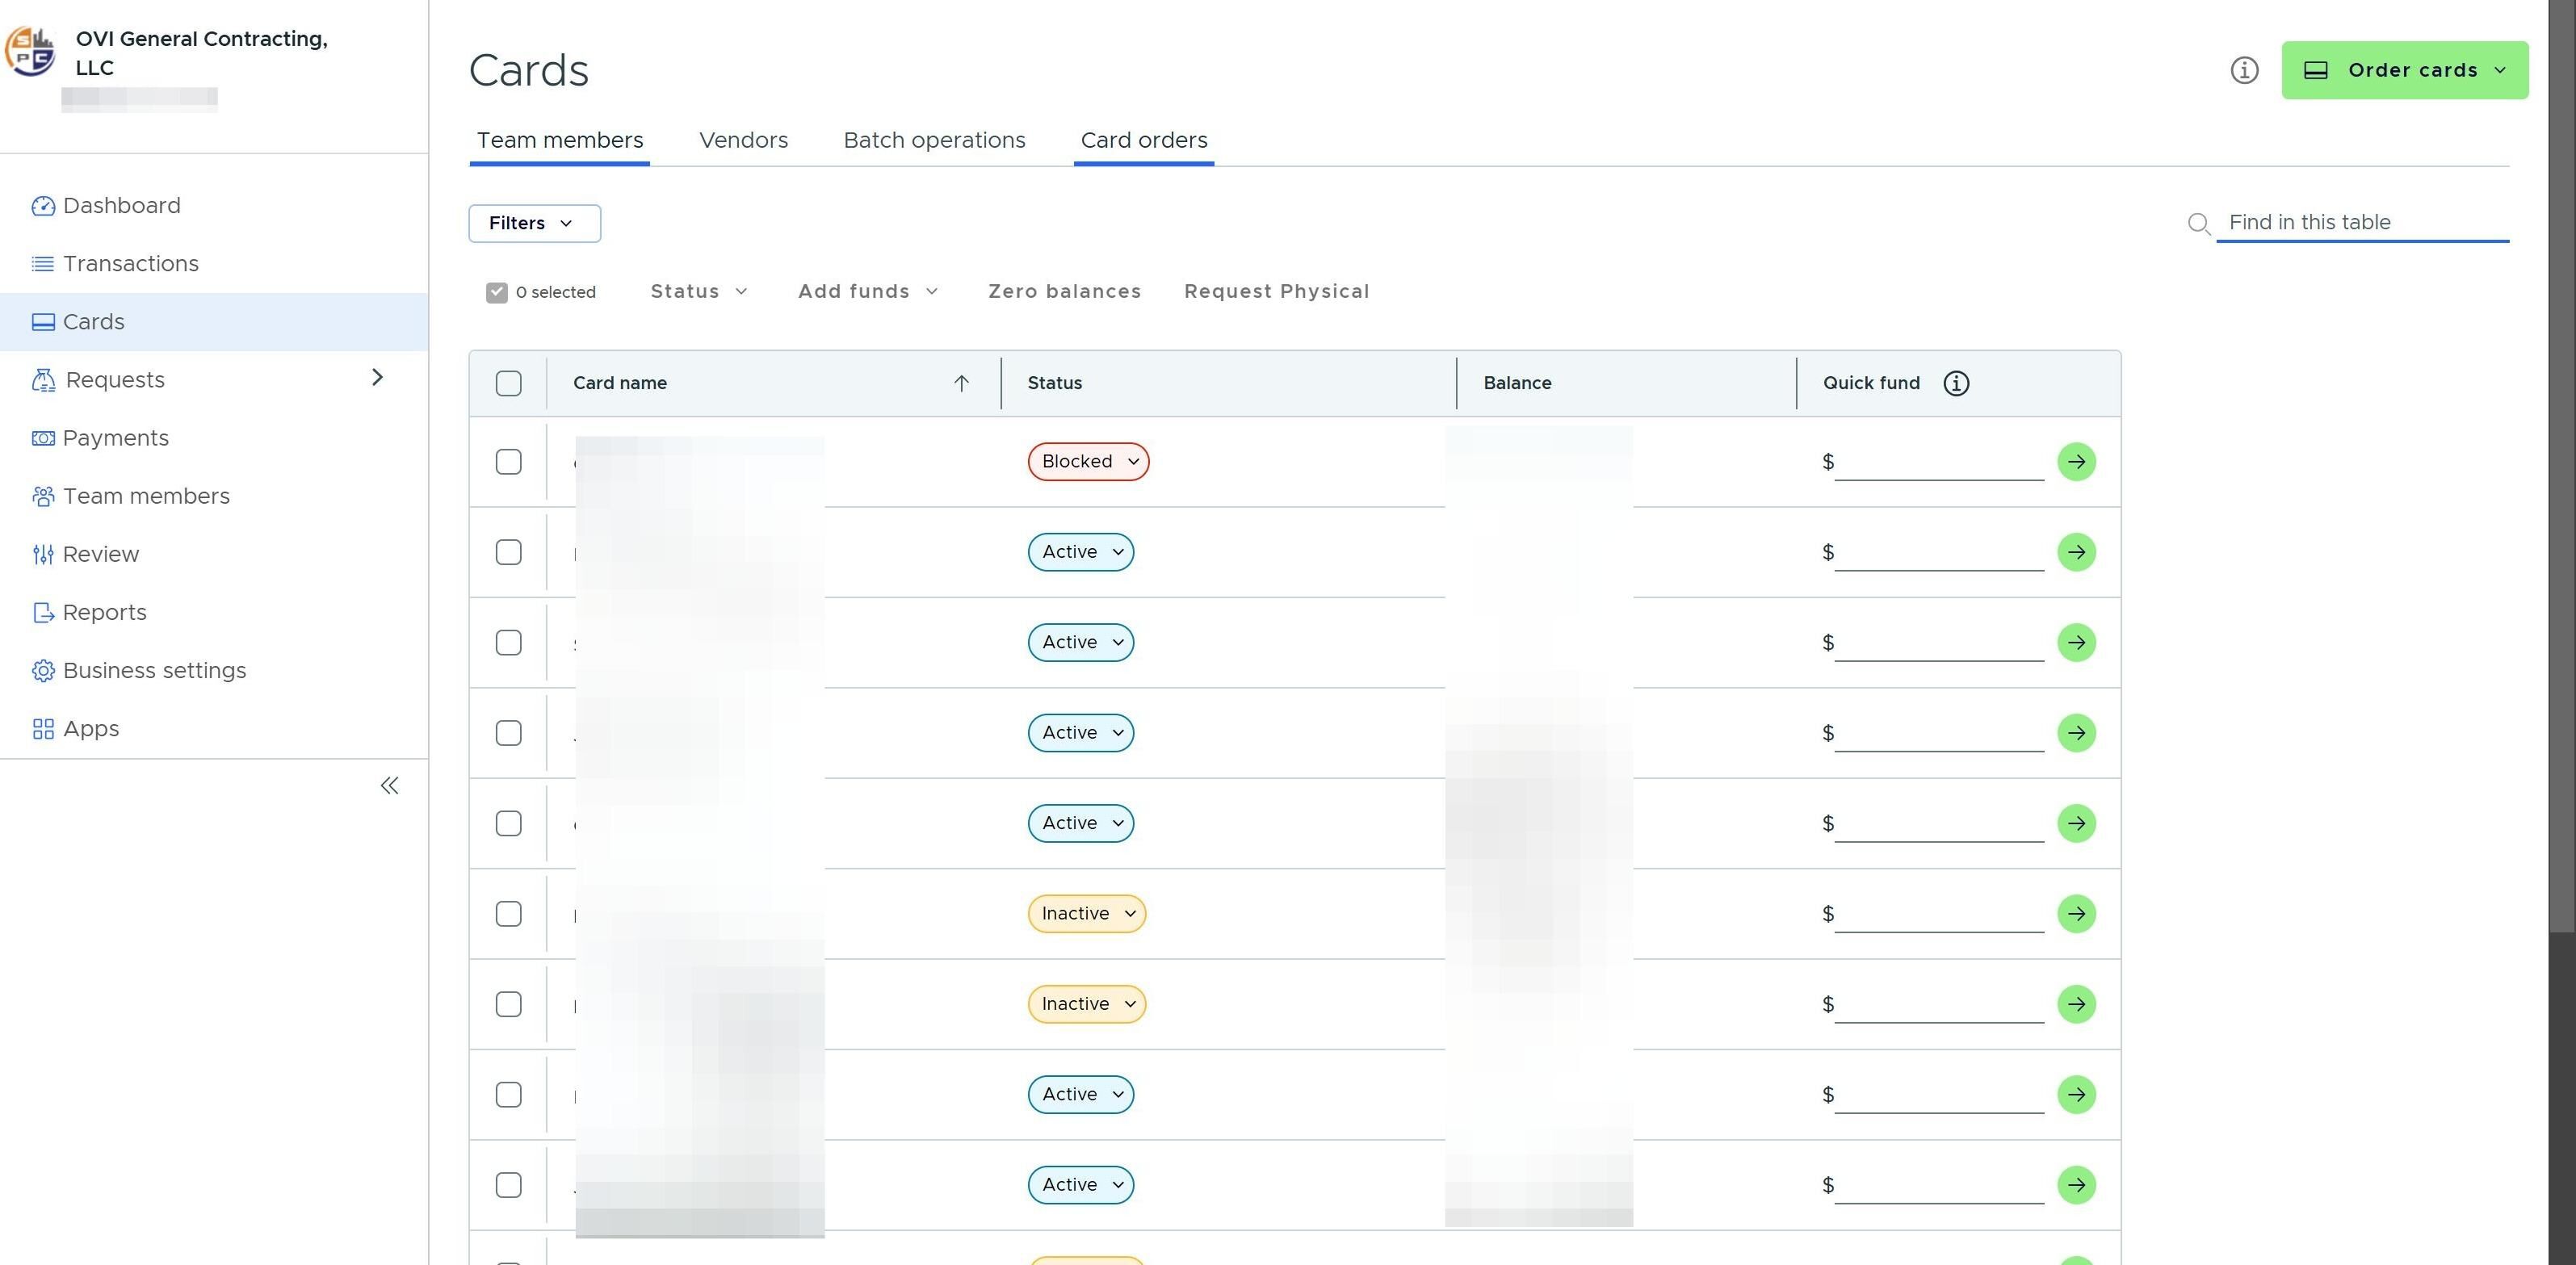Tick the checkbox on the Blocked card row
The height and width of the screenshot is (1265, 2576).
tap(508, 462)
